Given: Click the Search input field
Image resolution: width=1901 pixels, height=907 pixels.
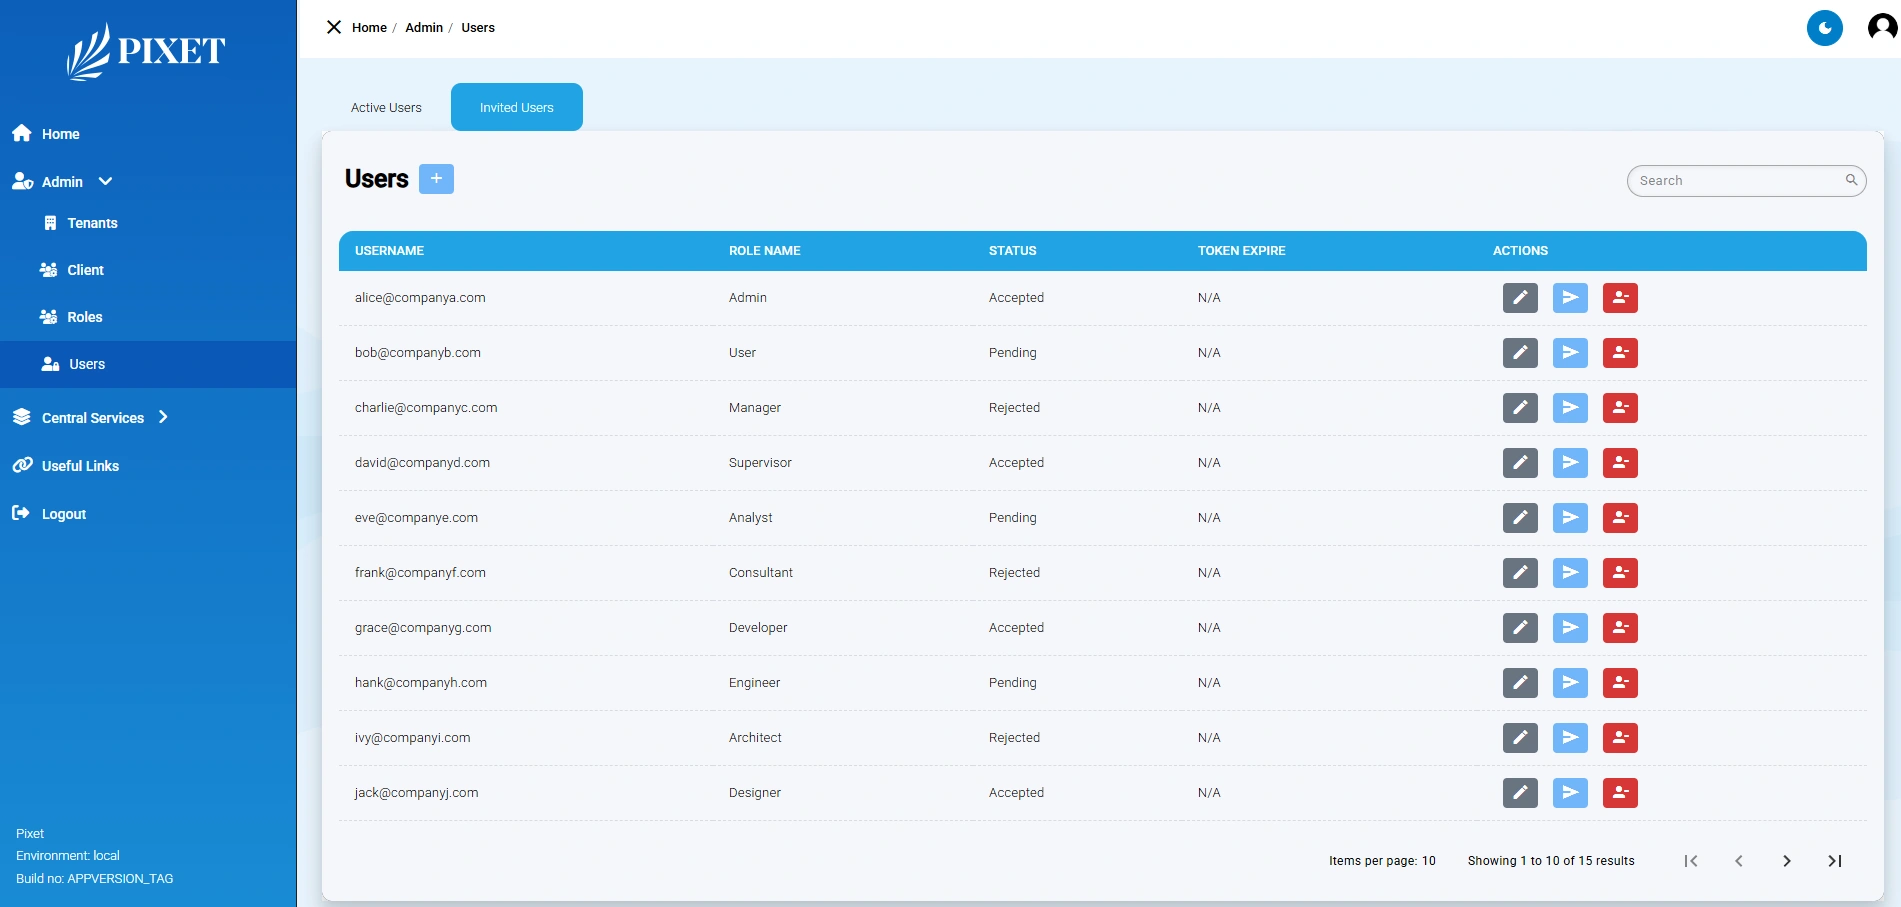Looking at the screenshot, I should [x=1738, y=181].
